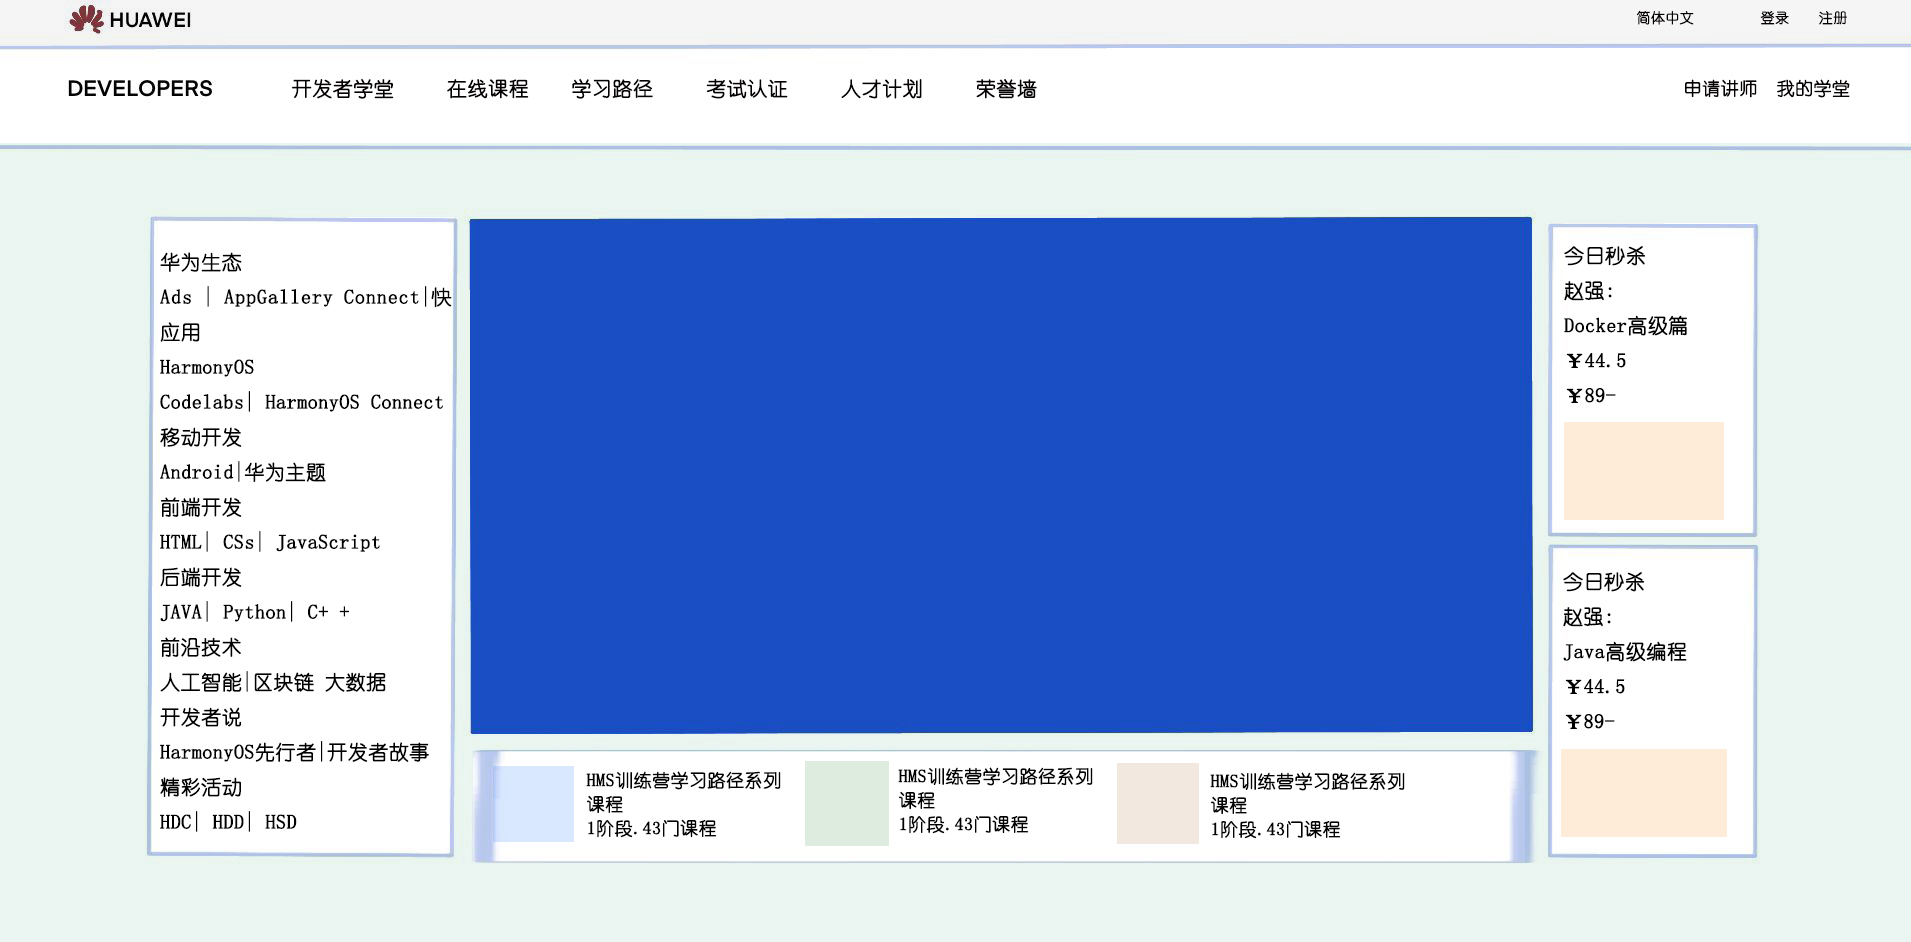Viewport: 1911px width, 942px height.
Task: Open the Ads link in sidebar
Action: [x=176, y=297]
